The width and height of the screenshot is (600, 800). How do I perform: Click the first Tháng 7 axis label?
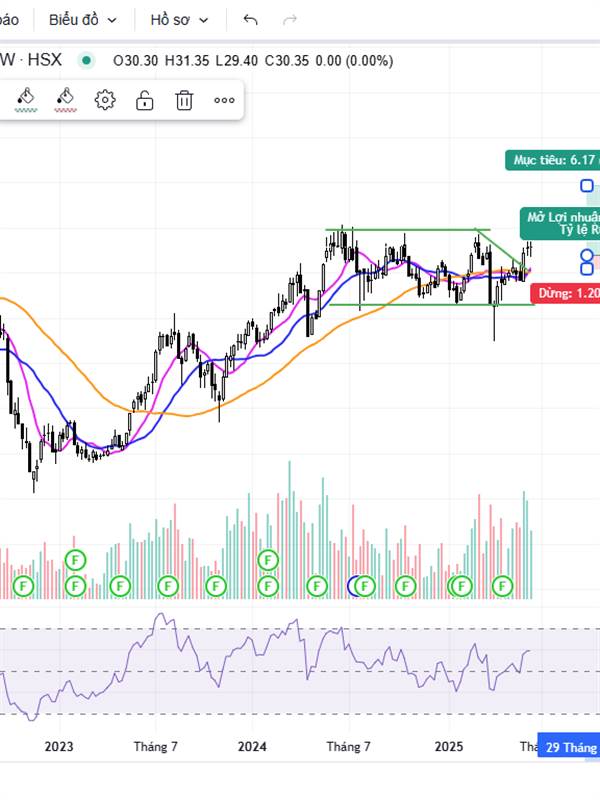click(x=156, y=747)
